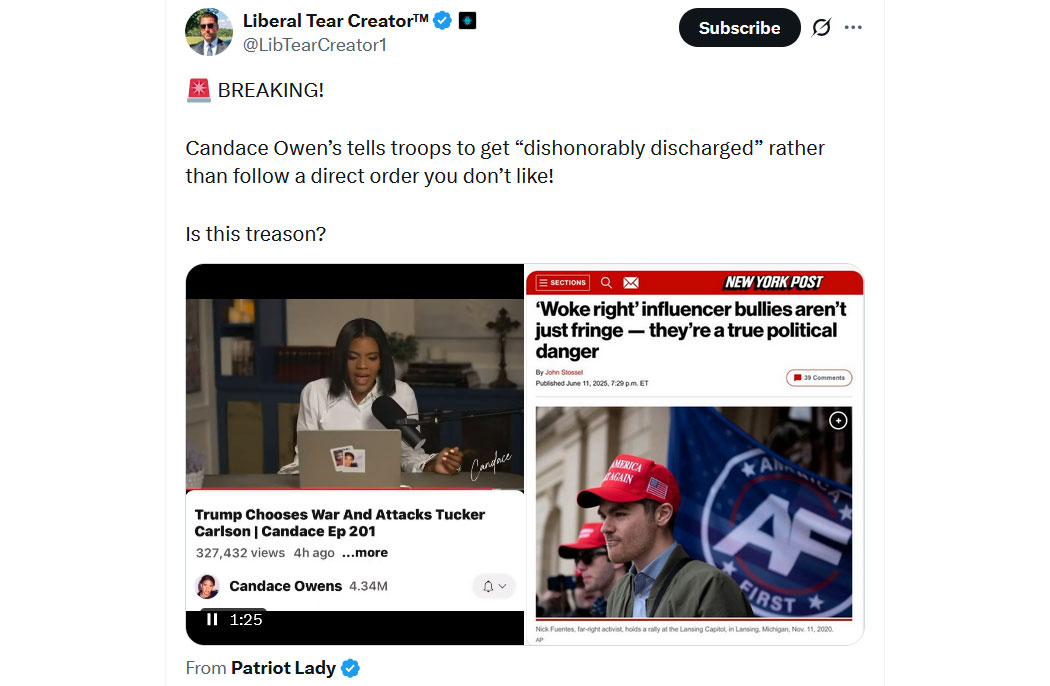Click the New York Post email envelope icon

click(x=631, y=283)
